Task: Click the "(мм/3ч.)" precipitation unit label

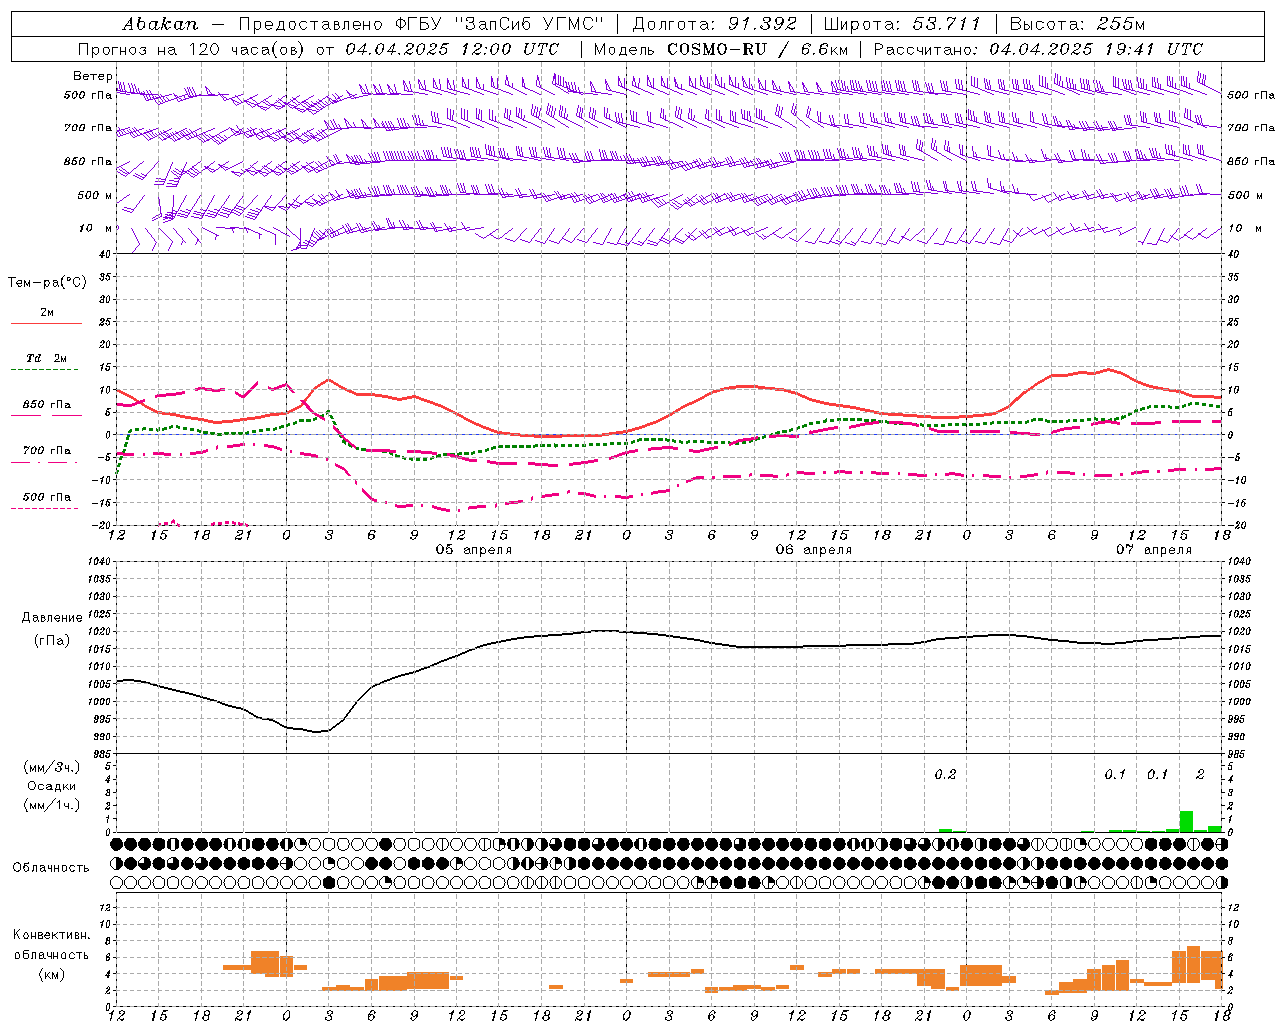Action: [50, 767]
